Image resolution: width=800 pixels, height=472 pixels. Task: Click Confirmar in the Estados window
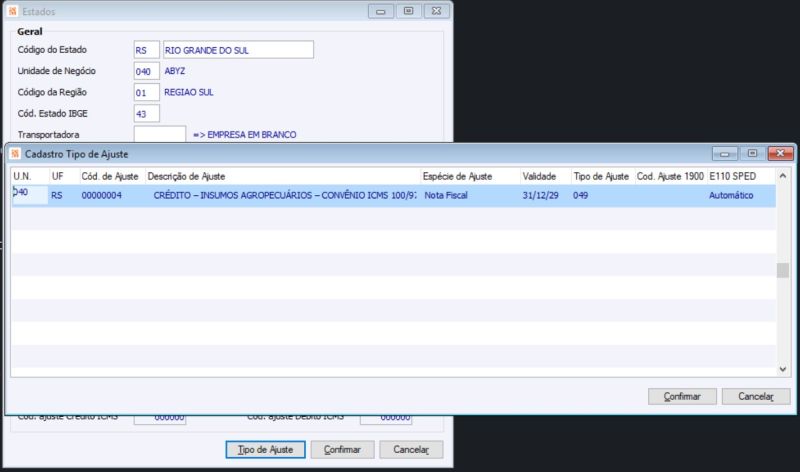pyautogui.click(x=342, y=450)
